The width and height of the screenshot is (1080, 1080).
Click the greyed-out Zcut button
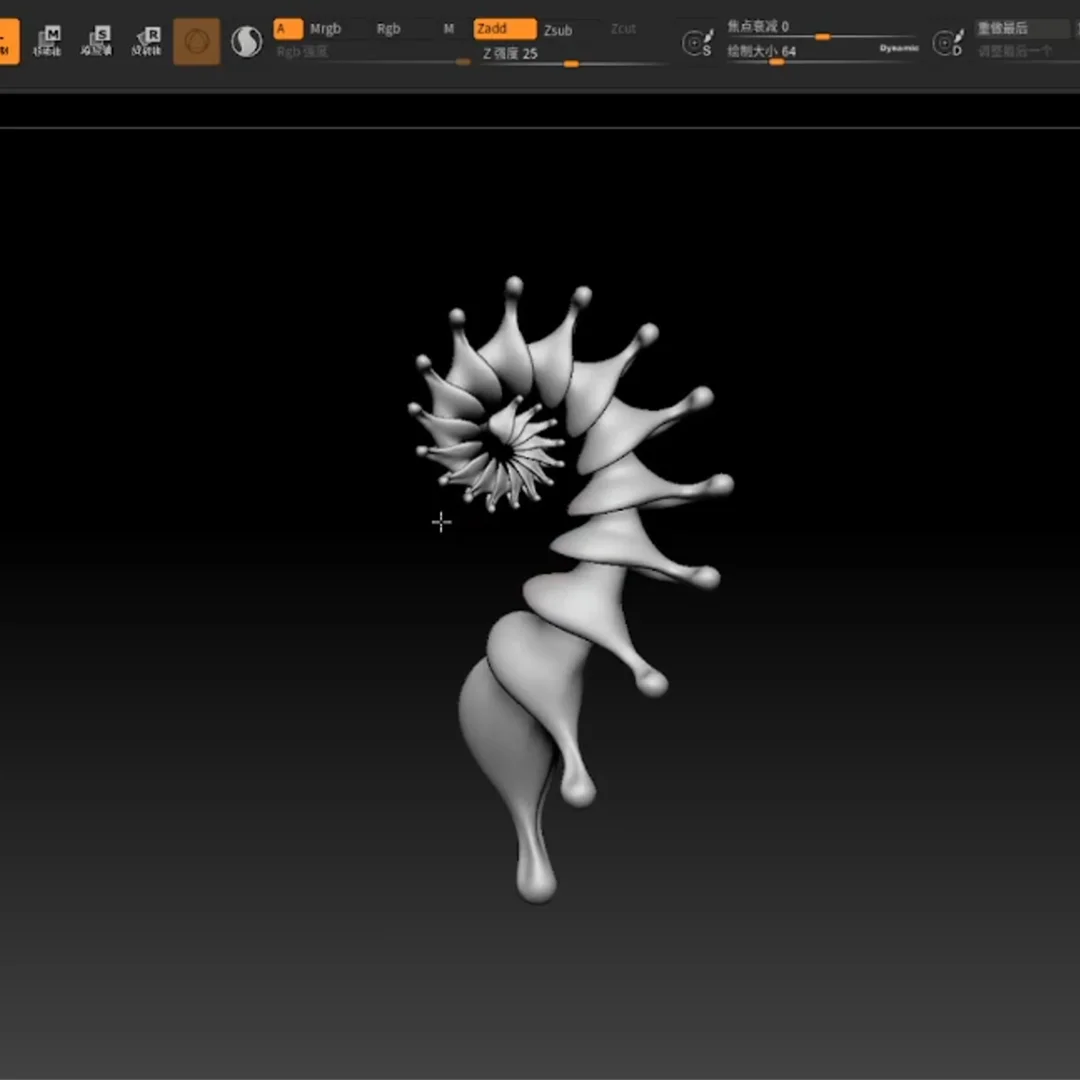click(623, 29)
